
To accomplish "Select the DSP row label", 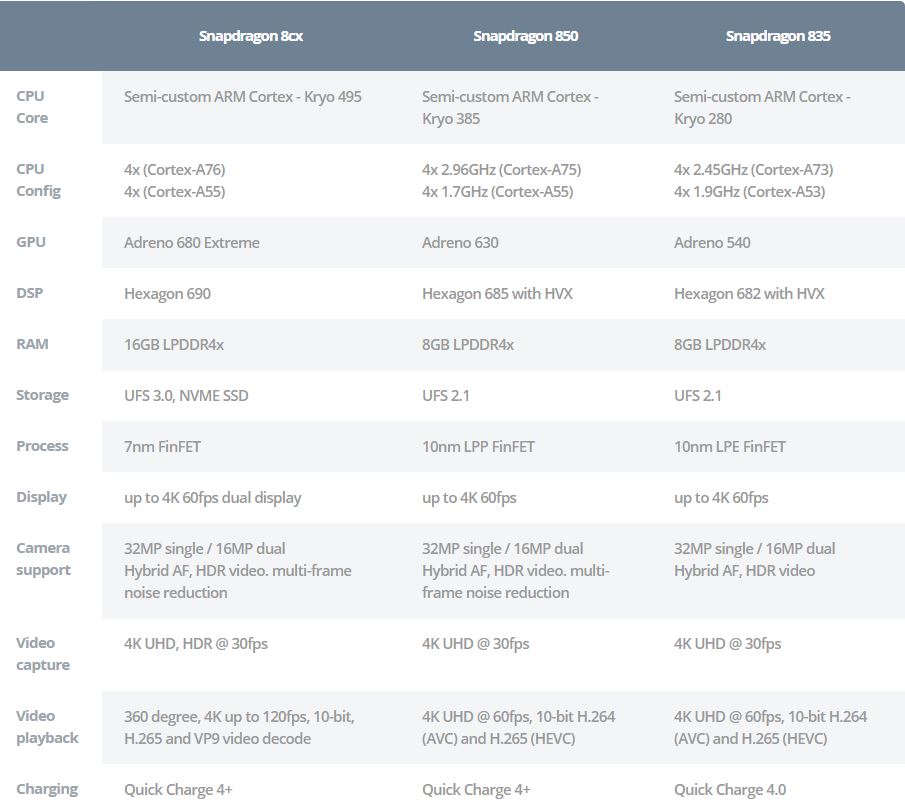I will click(x=29, y=293).
